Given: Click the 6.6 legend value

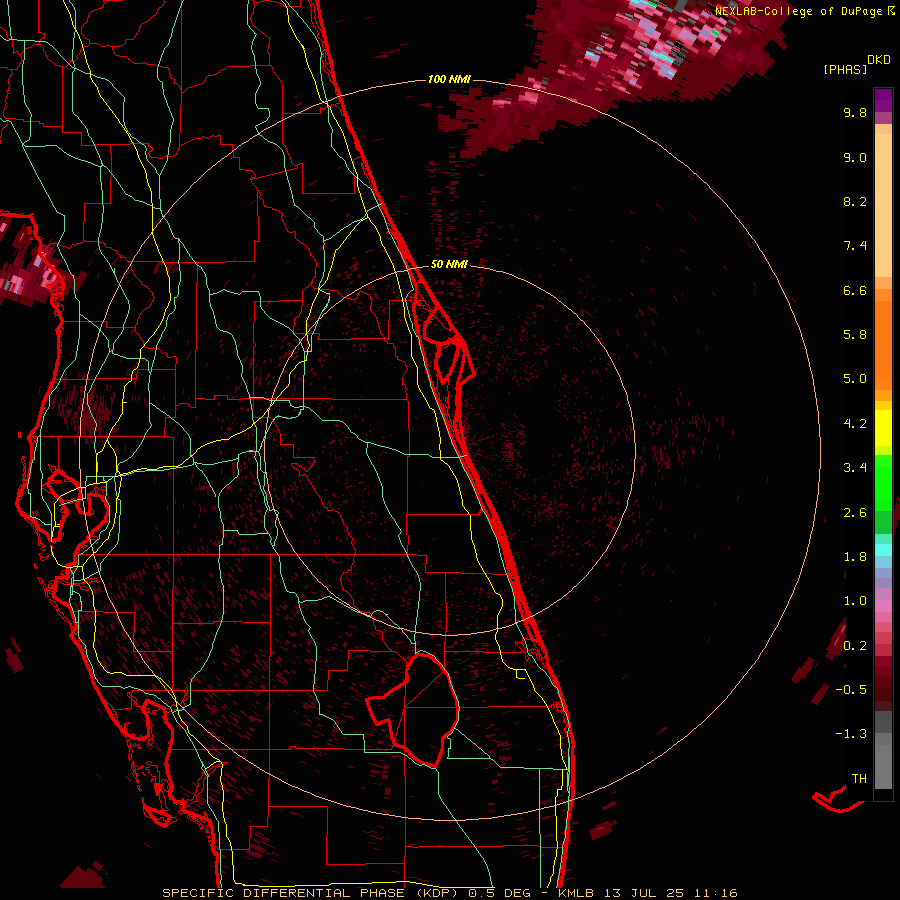Looking at the screenshot, I should tap(855, 290).
